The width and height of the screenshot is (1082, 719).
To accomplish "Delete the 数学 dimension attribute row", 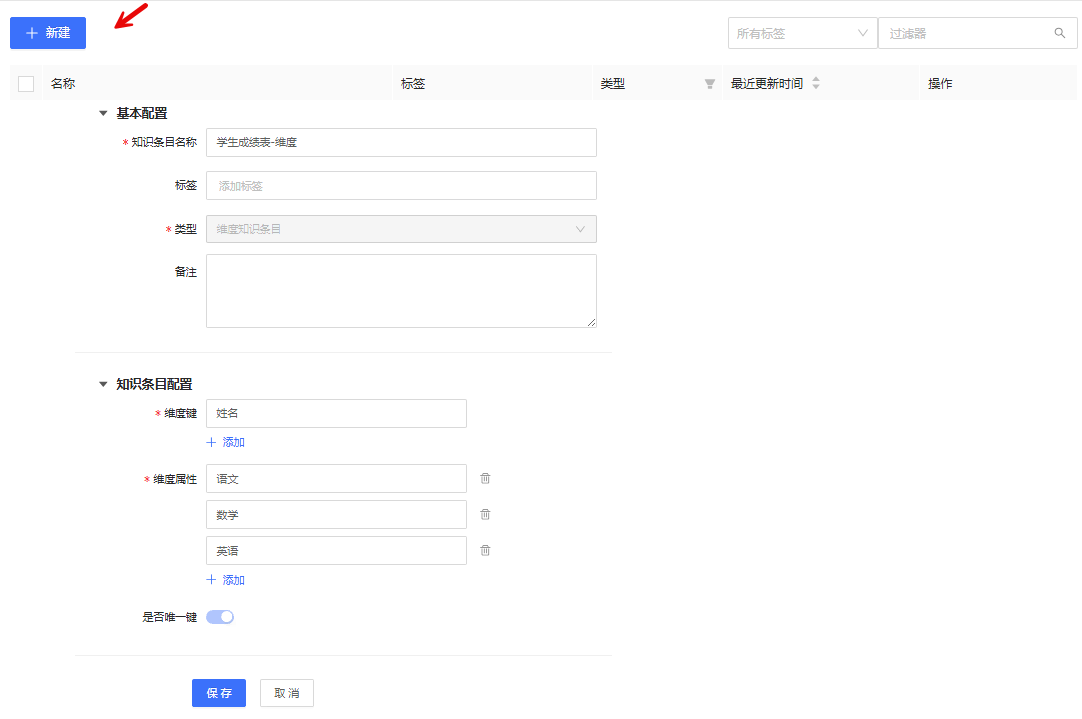I will pyautogui.click(x=485, y=514).
